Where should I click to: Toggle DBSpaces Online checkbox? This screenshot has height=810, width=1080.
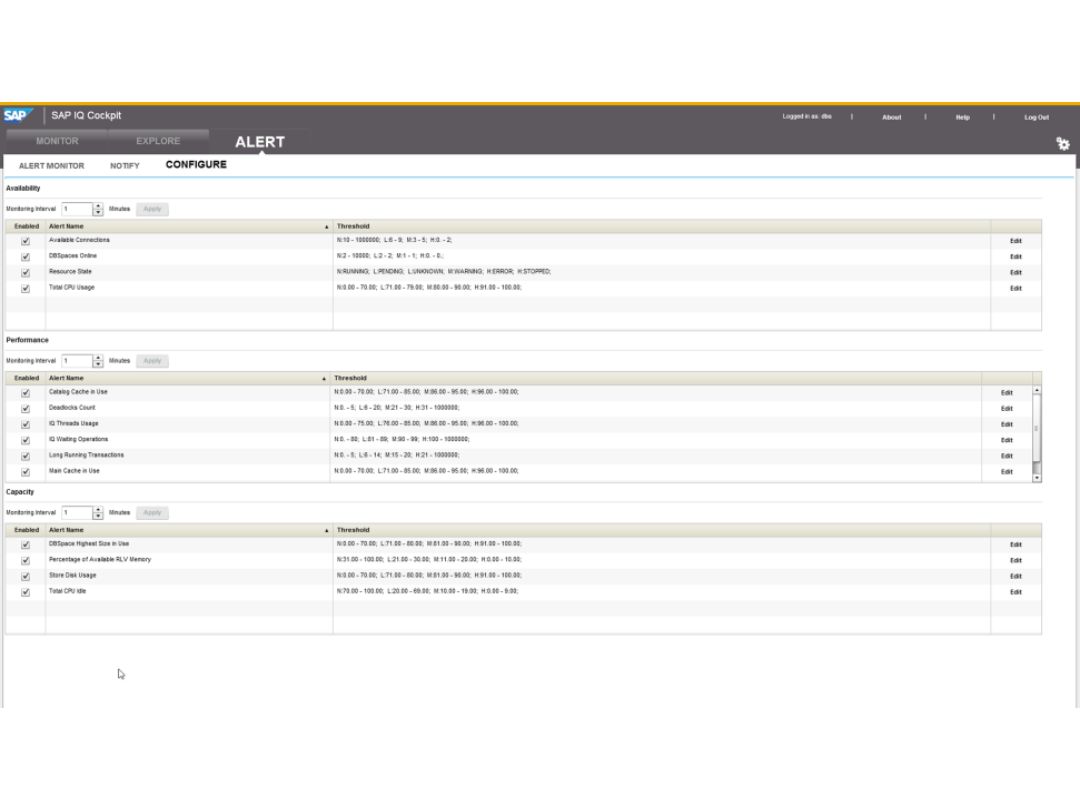pos(25,257)
